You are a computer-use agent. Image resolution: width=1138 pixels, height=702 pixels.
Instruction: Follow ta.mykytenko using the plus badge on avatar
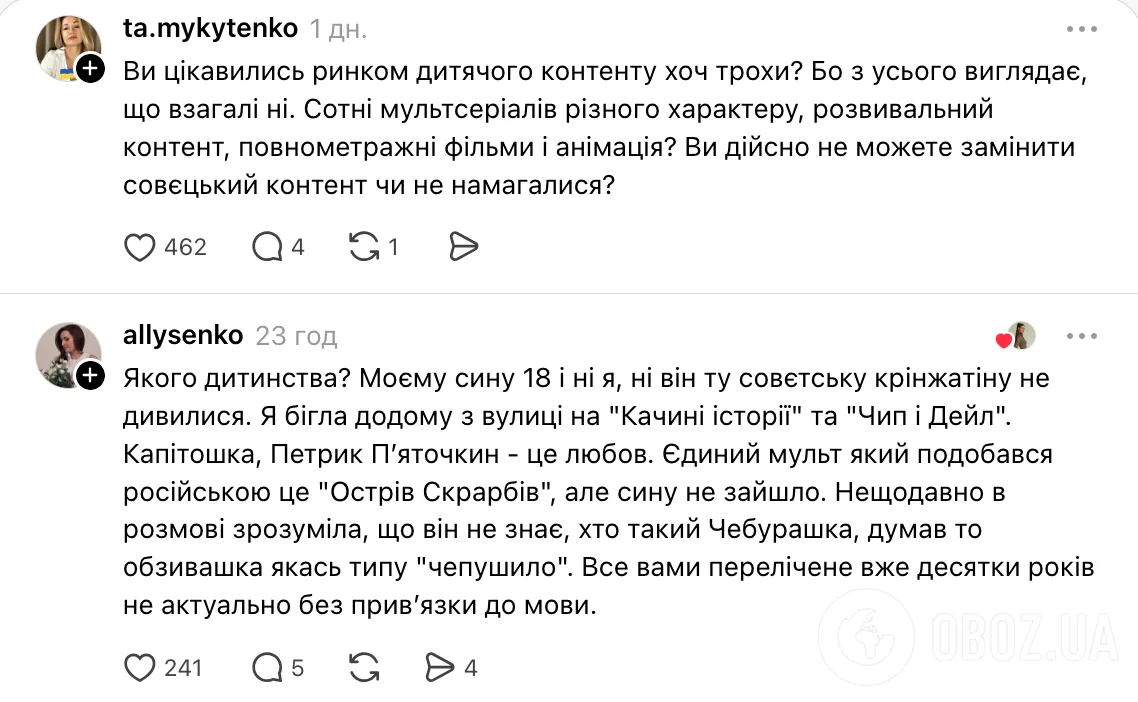tap(91, 70)
